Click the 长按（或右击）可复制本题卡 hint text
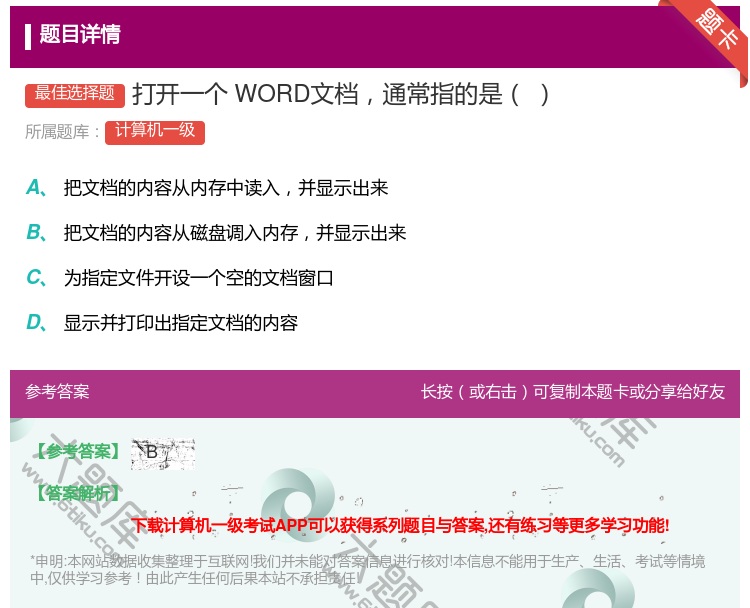 click(573, 392)
